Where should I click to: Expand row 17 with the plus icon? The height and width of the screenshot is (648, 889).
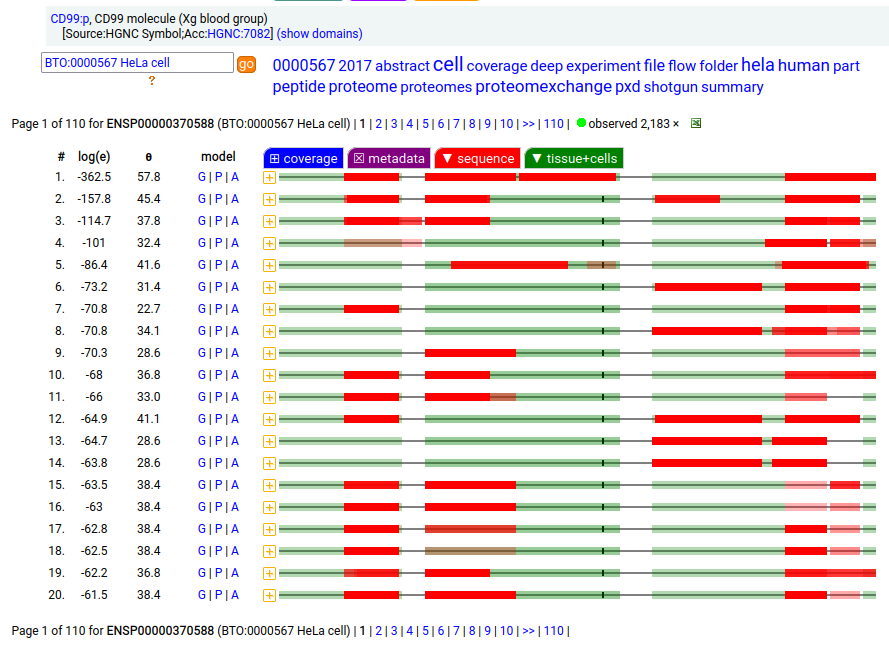(269, 529)
